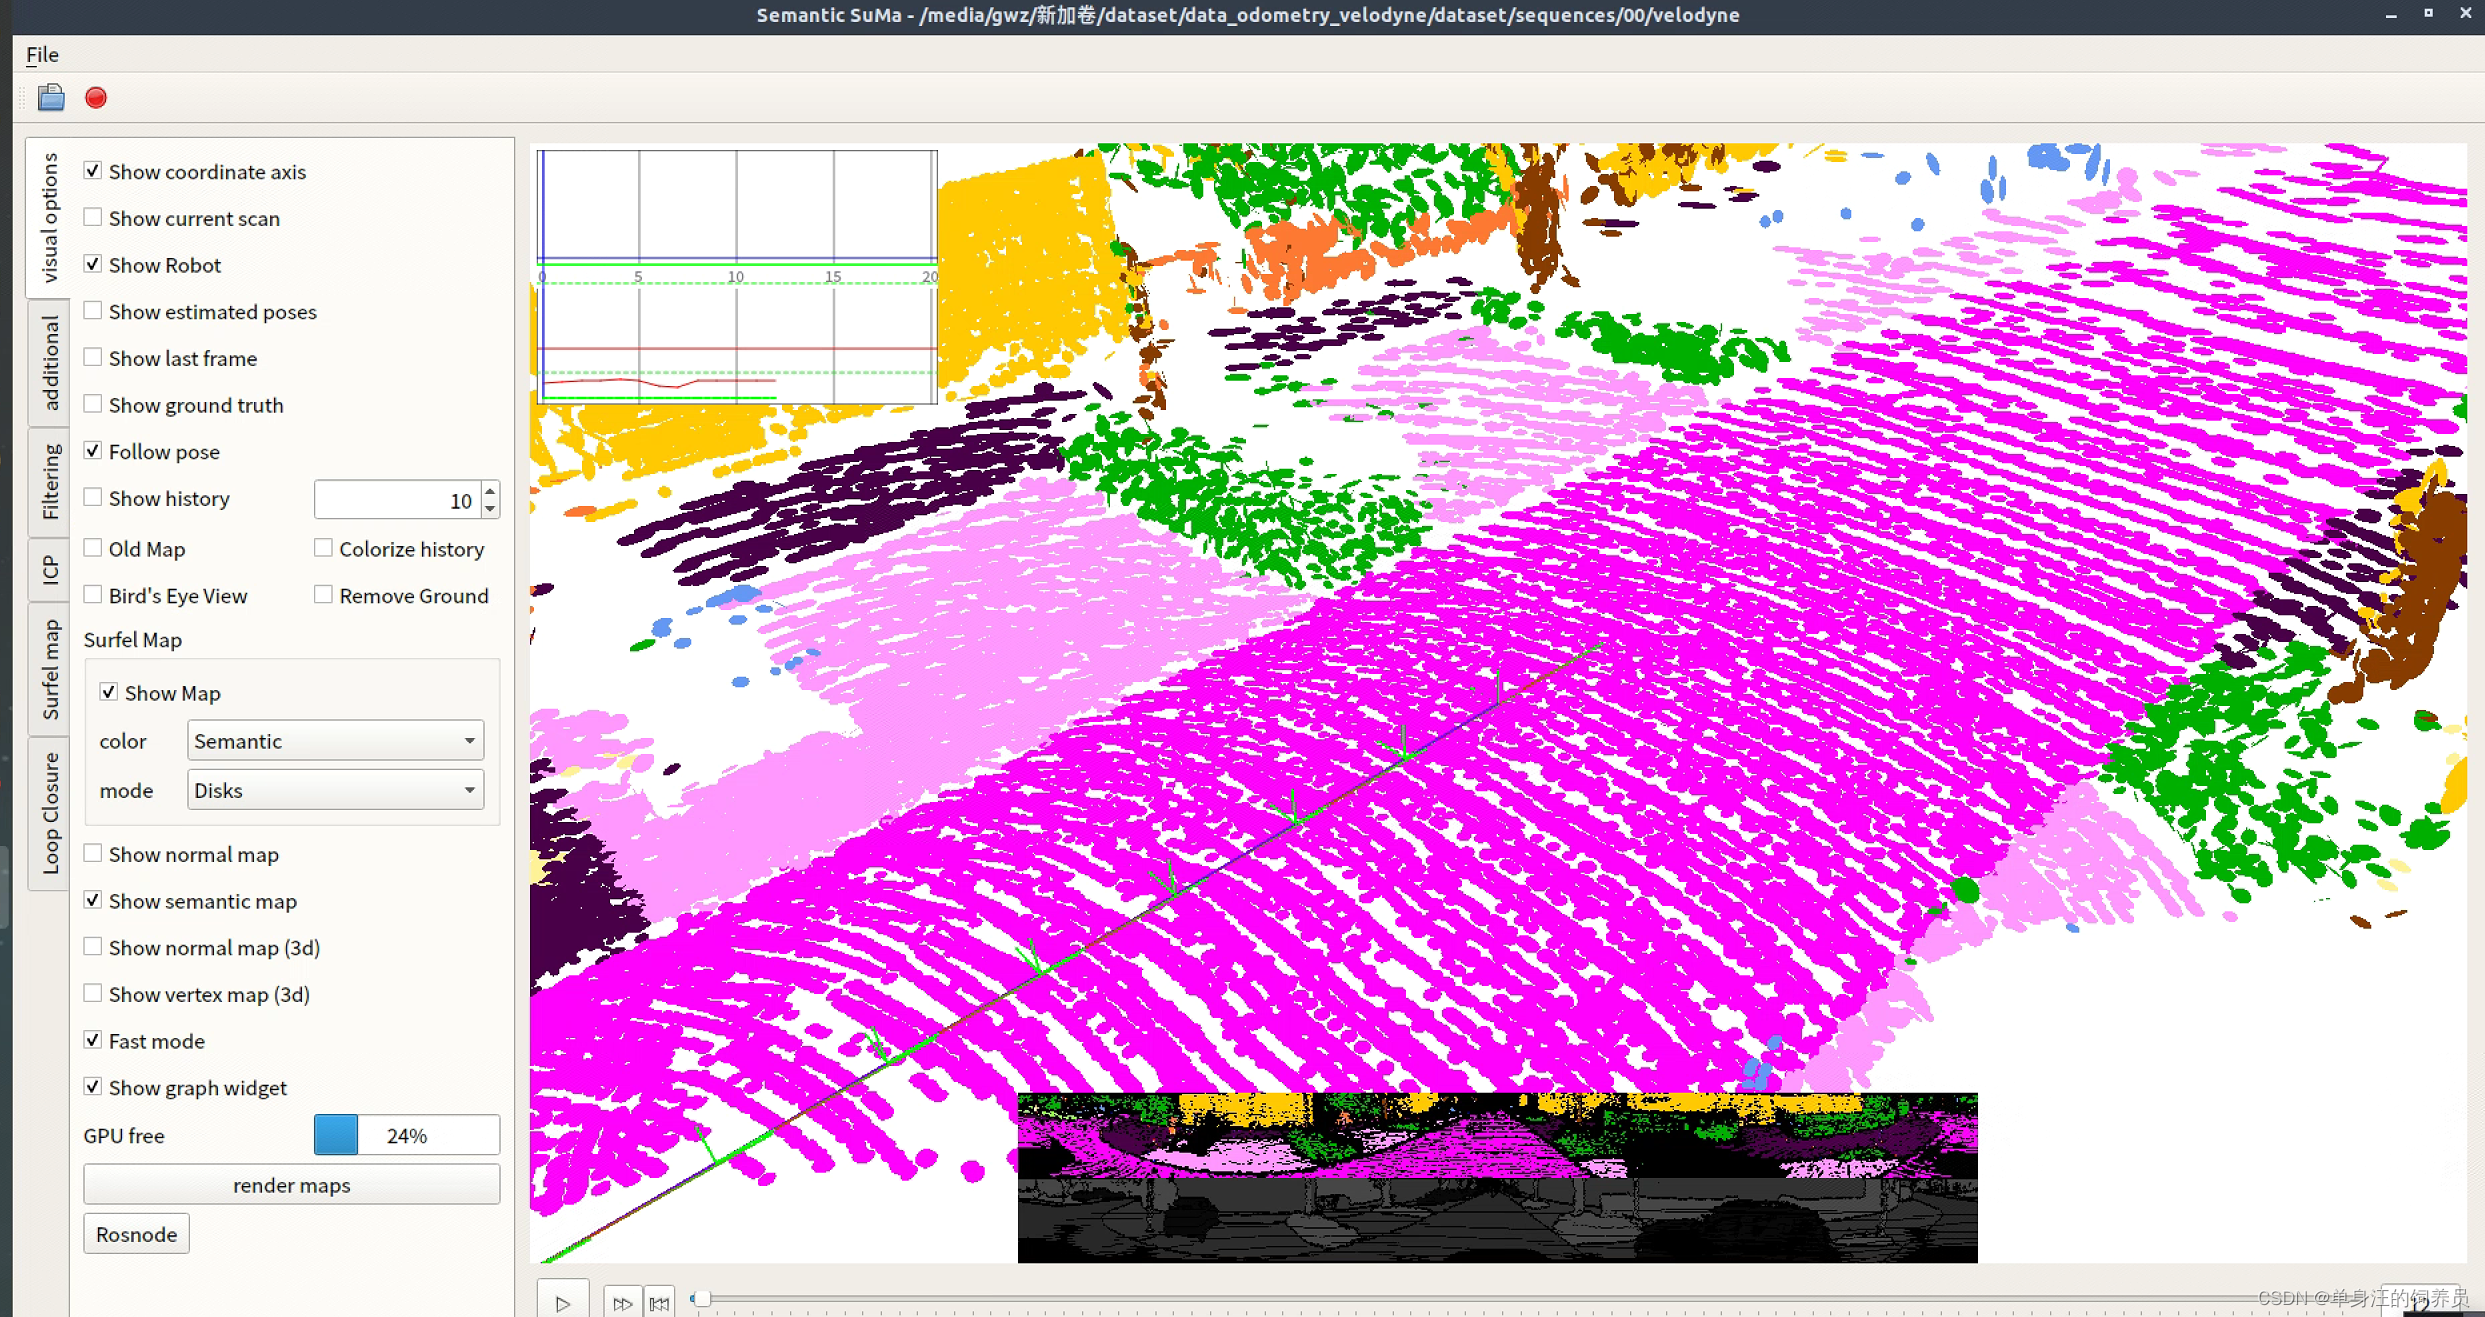Click the reset to start button
Viewport: 2485px width, 1317px height.
click(660, 1303)
